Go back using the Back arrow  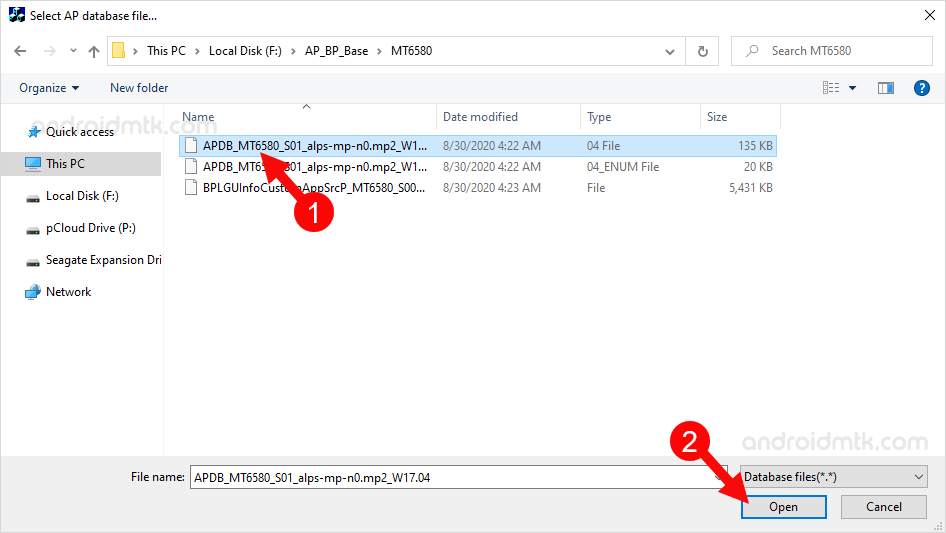[20, 51]
